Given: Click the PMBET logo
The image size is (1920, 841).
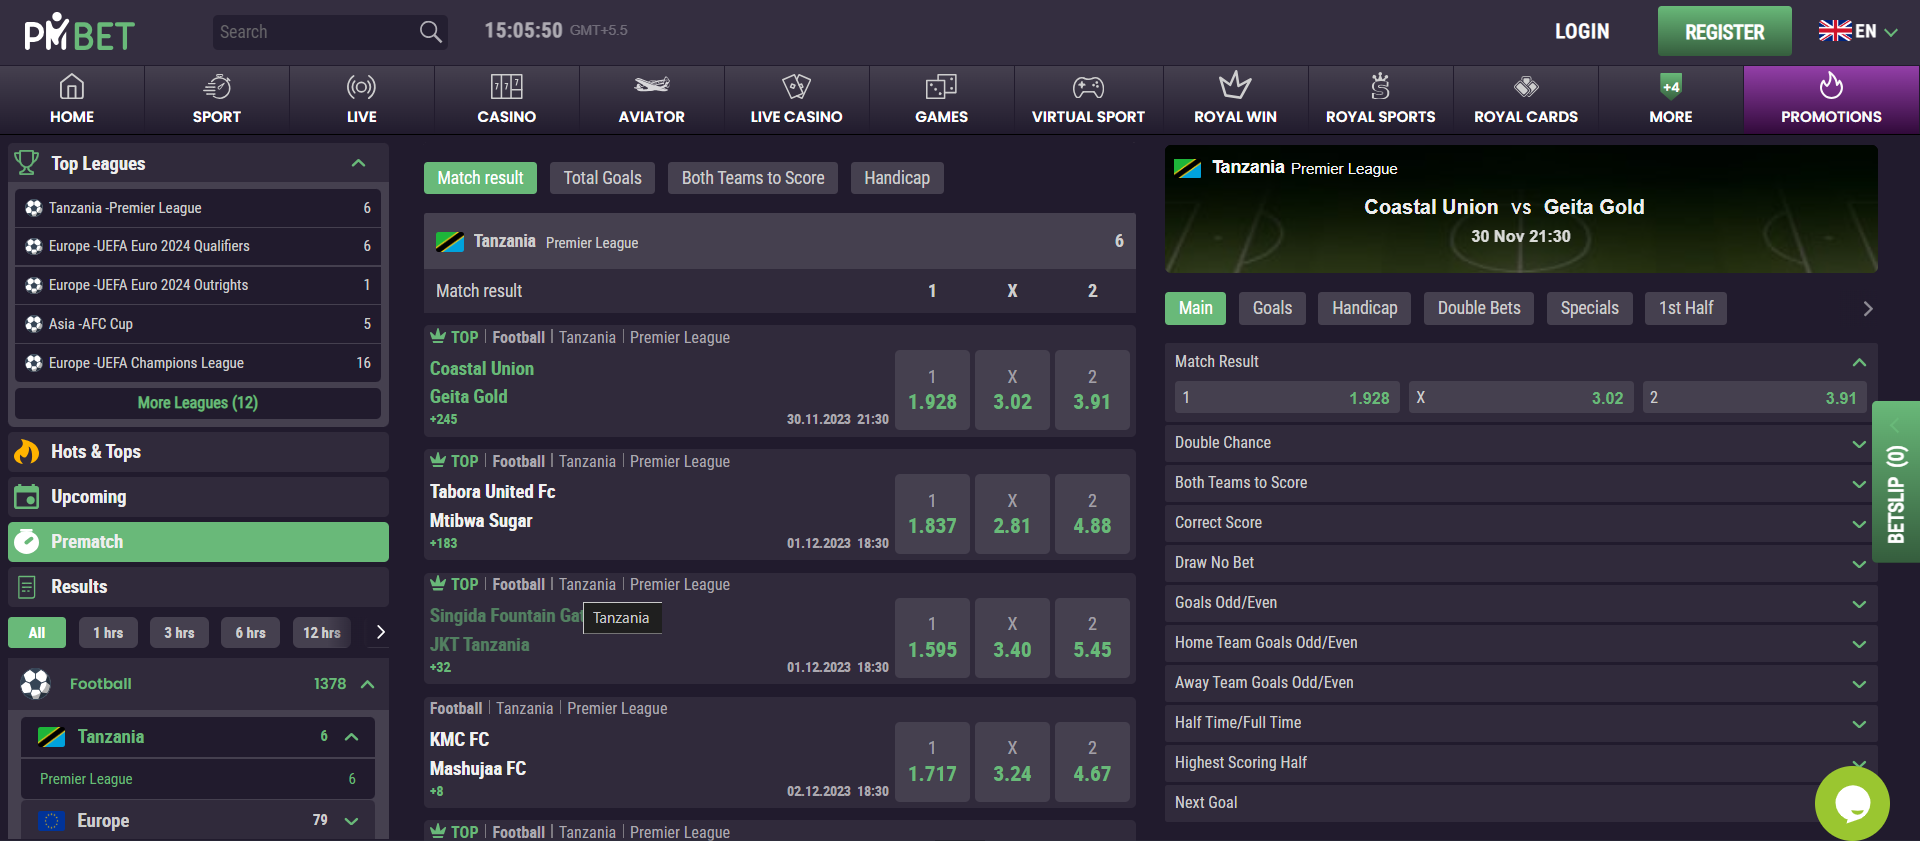Looking at the screenshot, I should coord(79,32).
